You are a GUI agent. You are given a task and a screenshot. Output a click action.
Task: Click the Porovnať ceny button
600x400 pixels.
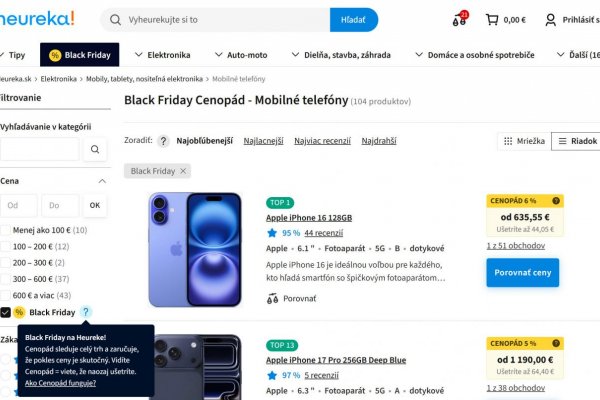522,272
